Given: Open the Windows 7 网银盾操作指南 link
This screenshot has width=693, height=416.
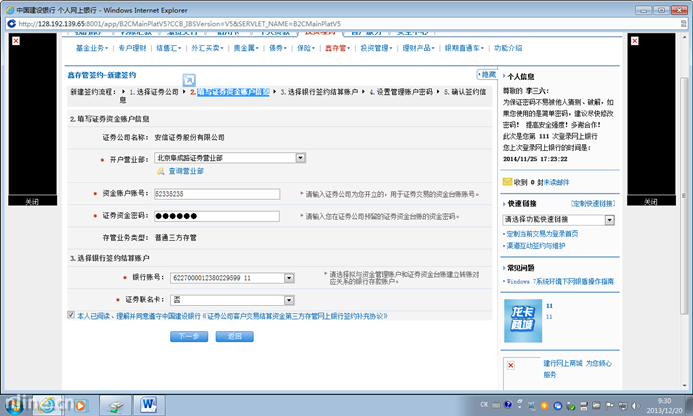Looking at the screenshot, I should (x=560, y=281).
